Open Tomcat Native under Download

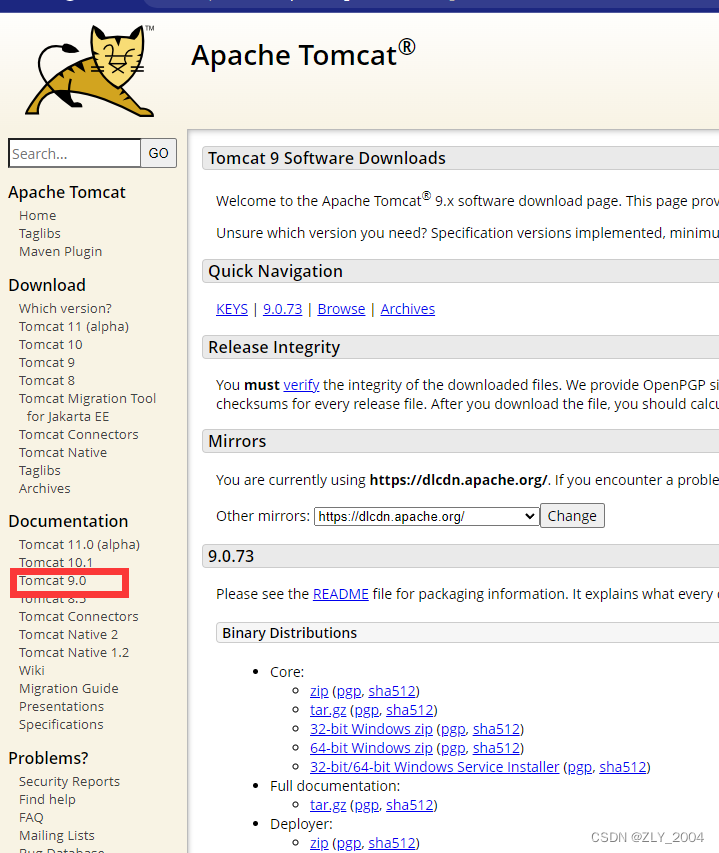point(63,453)
